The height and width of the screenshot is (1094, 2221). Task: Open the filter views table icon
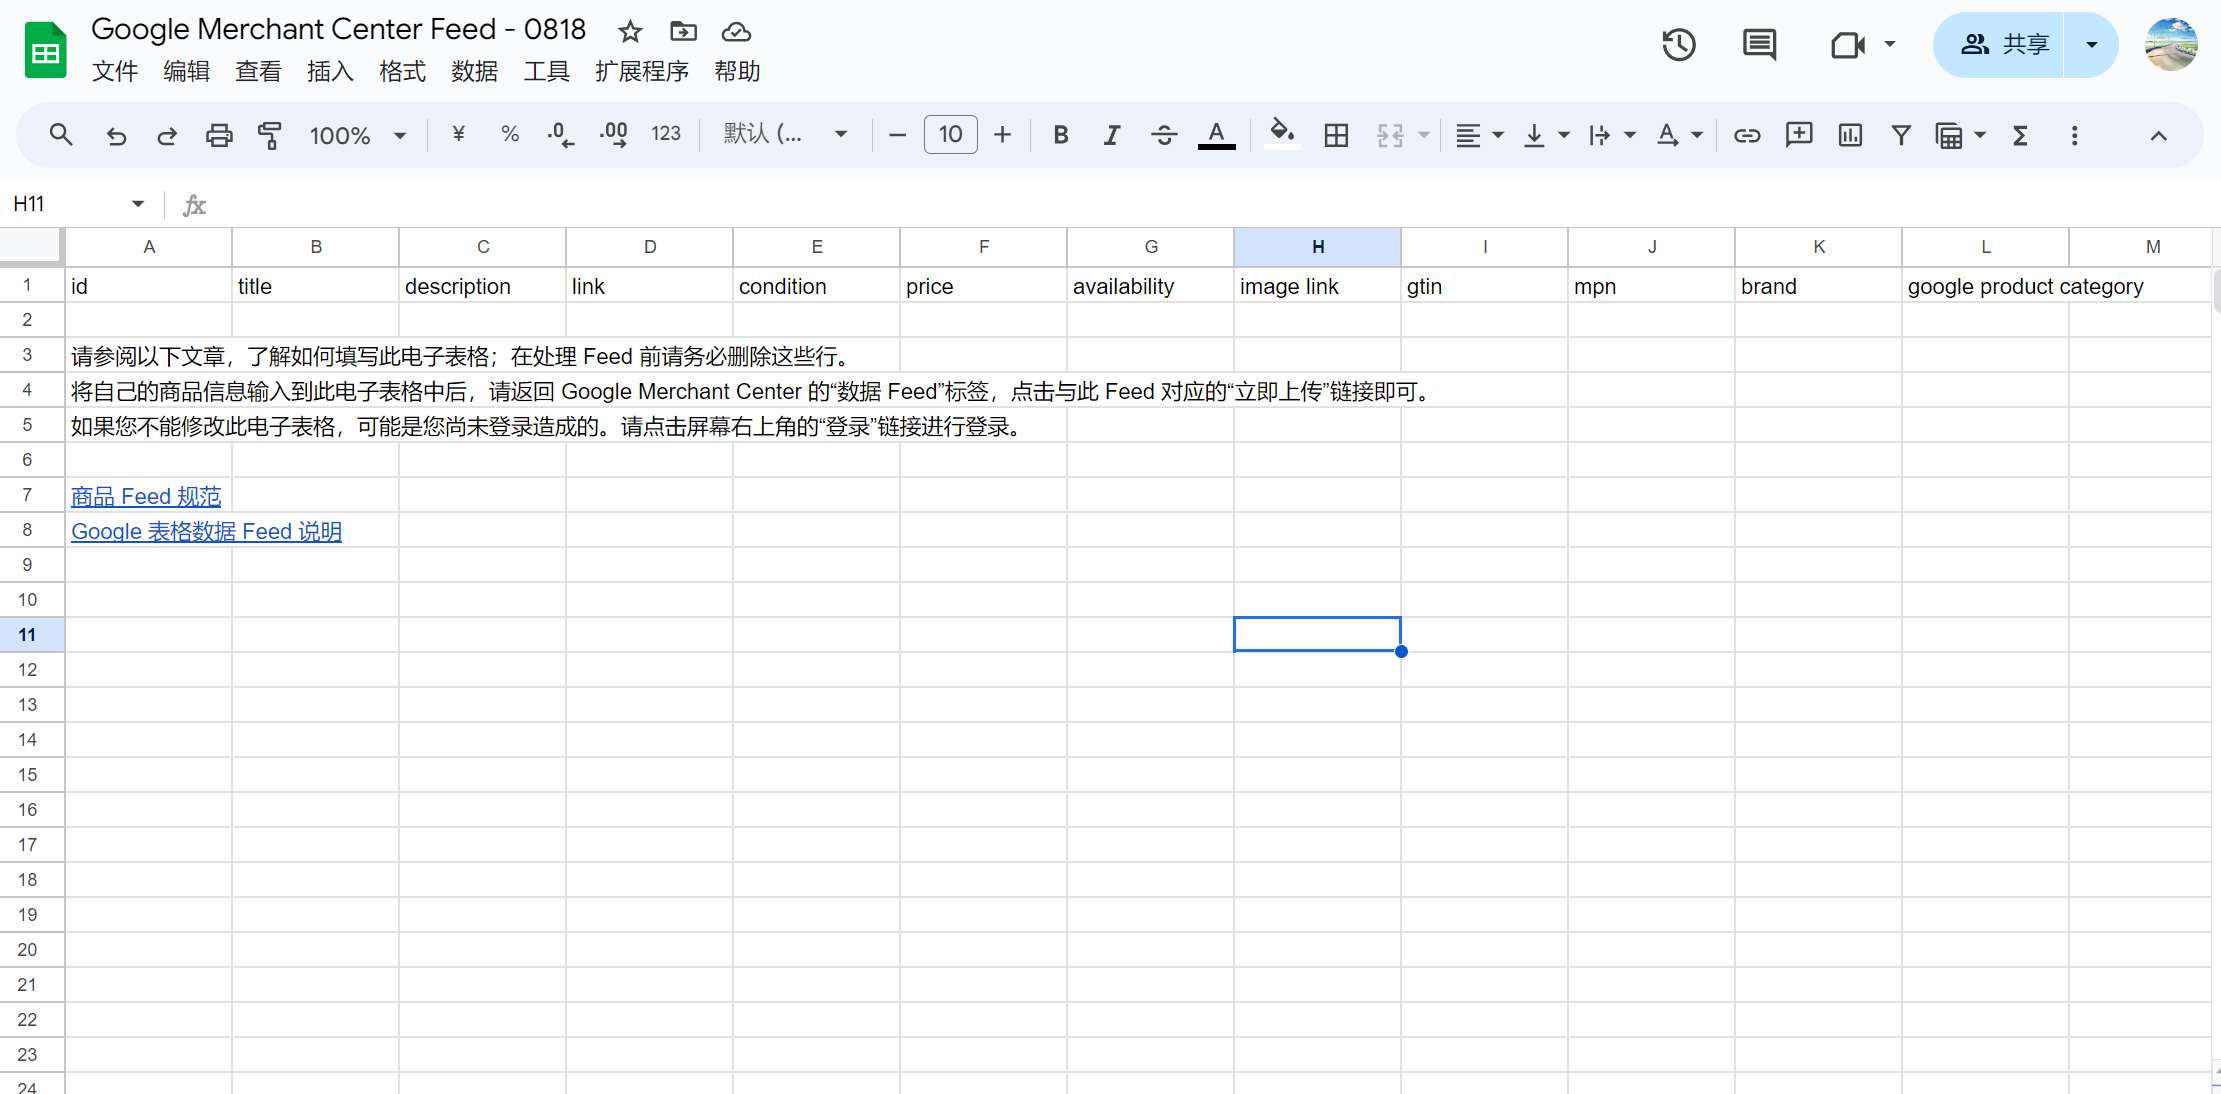click(x=1950, y=135)
